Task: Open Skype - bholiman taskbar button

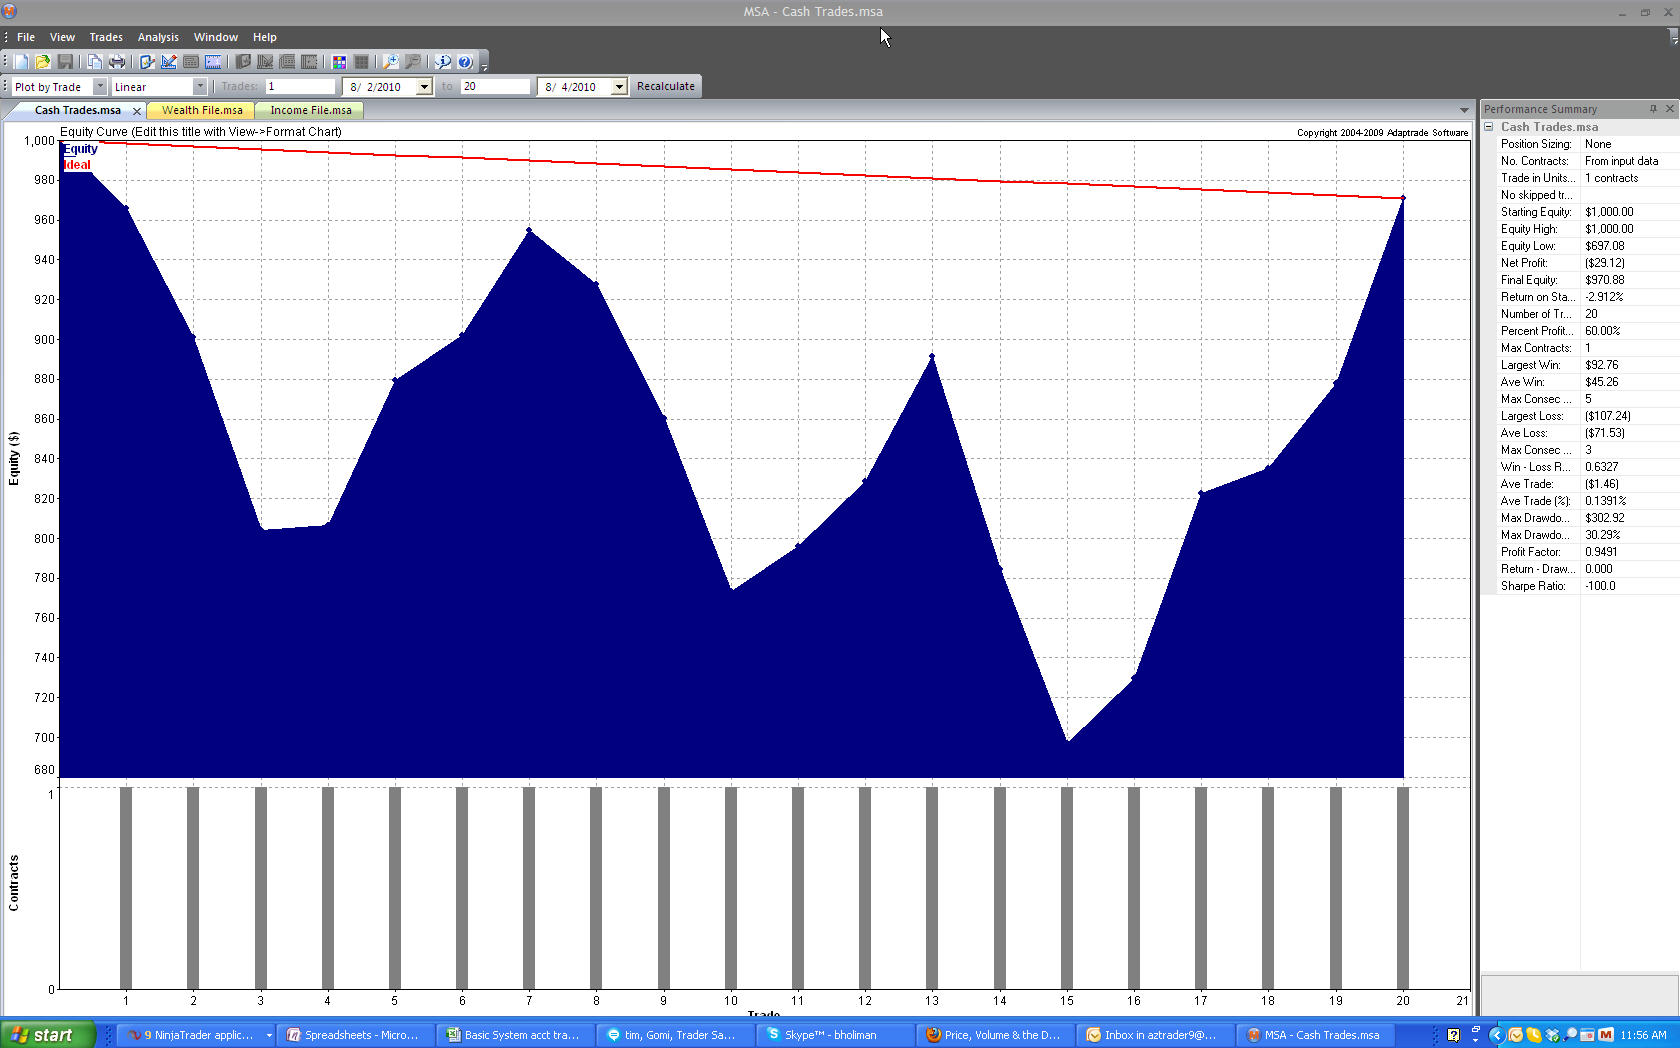Action: coord(834,1035)
